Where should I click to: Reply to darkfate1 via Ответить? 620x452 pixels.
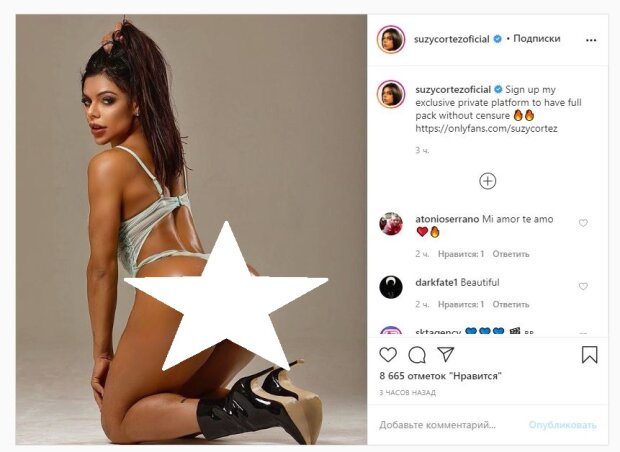pos(510,304)
